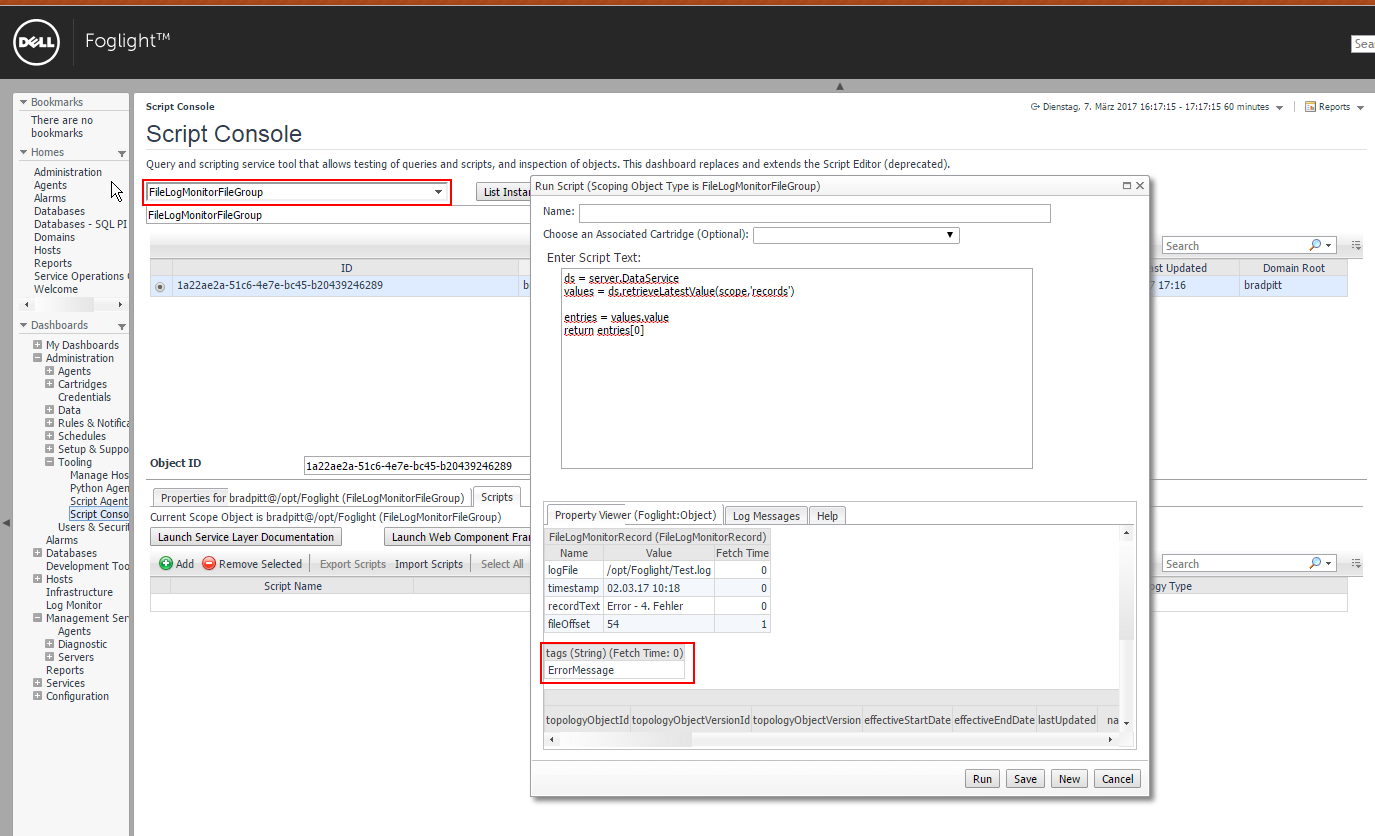
Task: Collapse the Bookmarks section
Action: click(x=23, y=102)
